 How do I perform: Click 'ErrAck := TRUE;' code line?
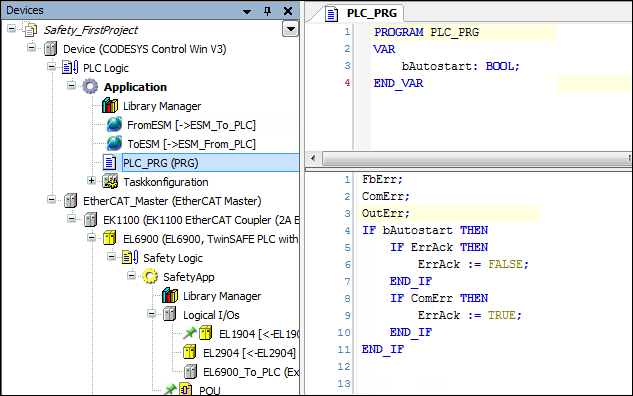pyautogui.click(x=470, y=315)
